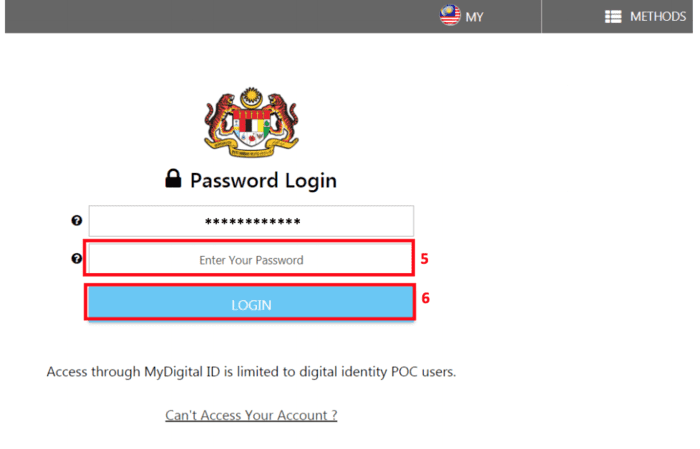700x449 pixels.
Task: Click the help icon beside the masked ID field
Action: pyautogui.click(x=77, y=221)
